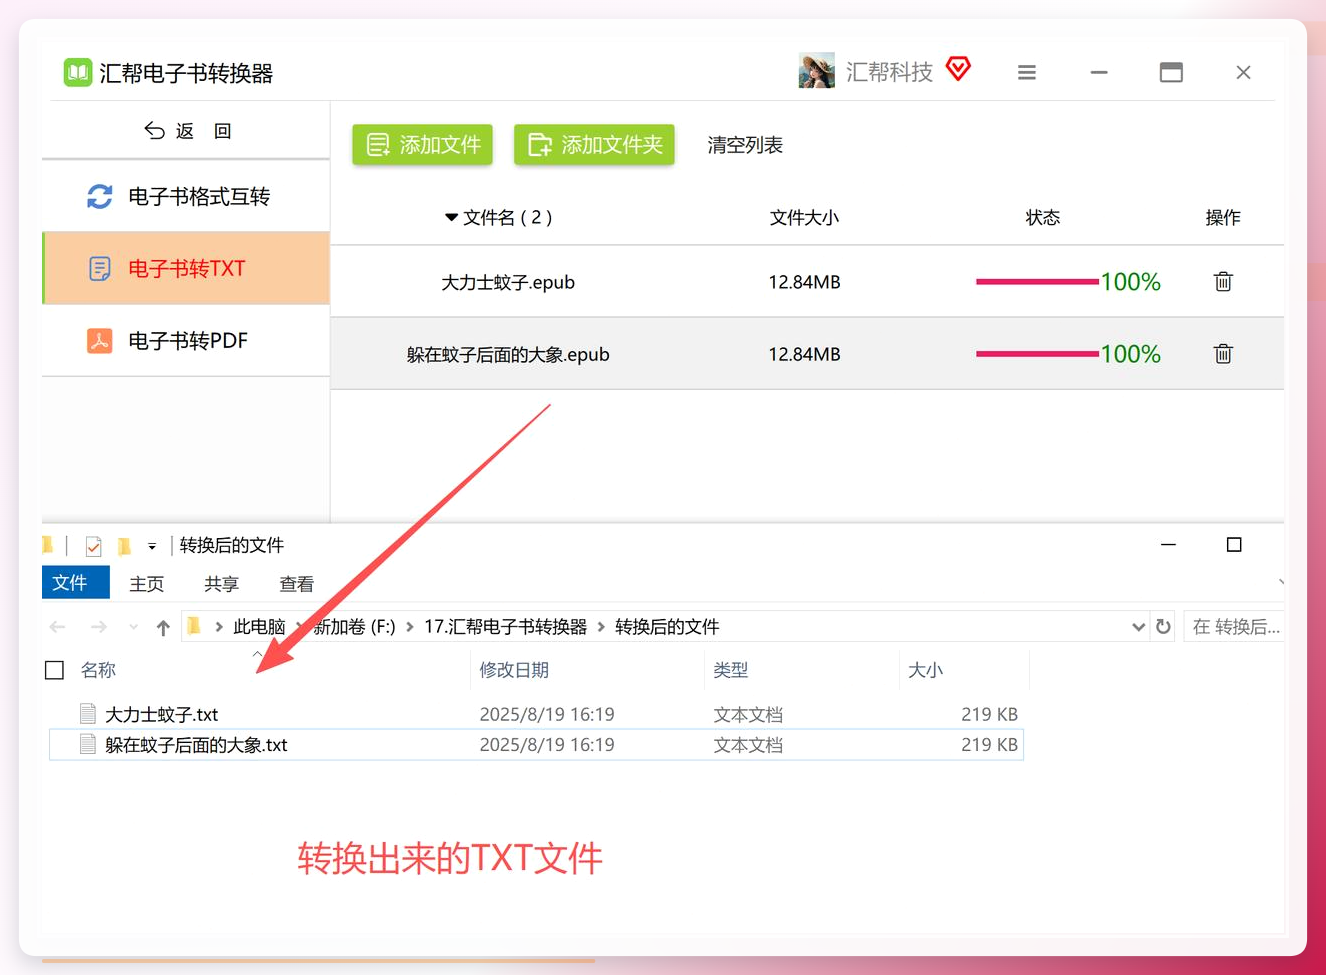Click the Explorer forward arrow
1326x975 pixels.
98,627
